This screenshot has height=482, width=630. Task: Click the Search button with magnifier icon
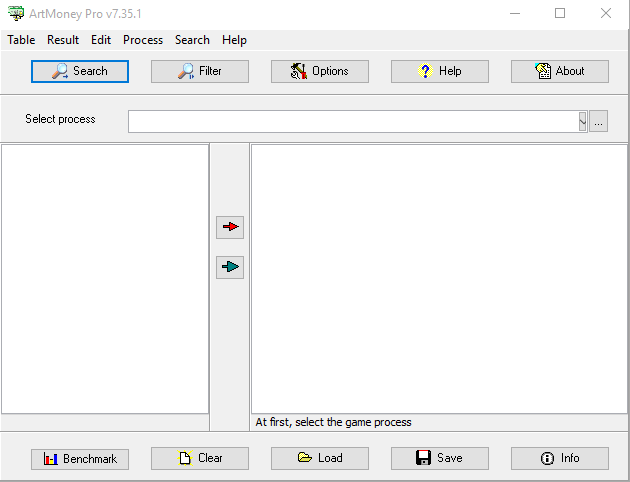80,71
